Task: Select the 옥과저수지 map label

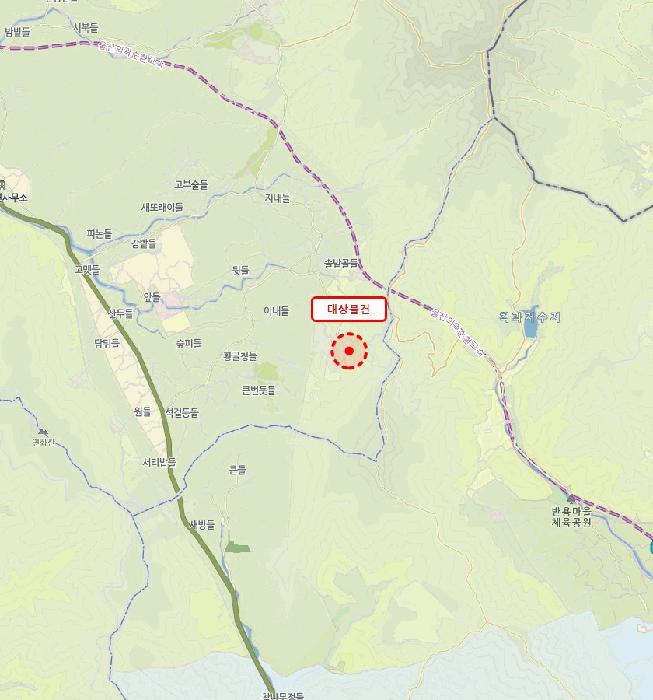Action: click(529, 317)
